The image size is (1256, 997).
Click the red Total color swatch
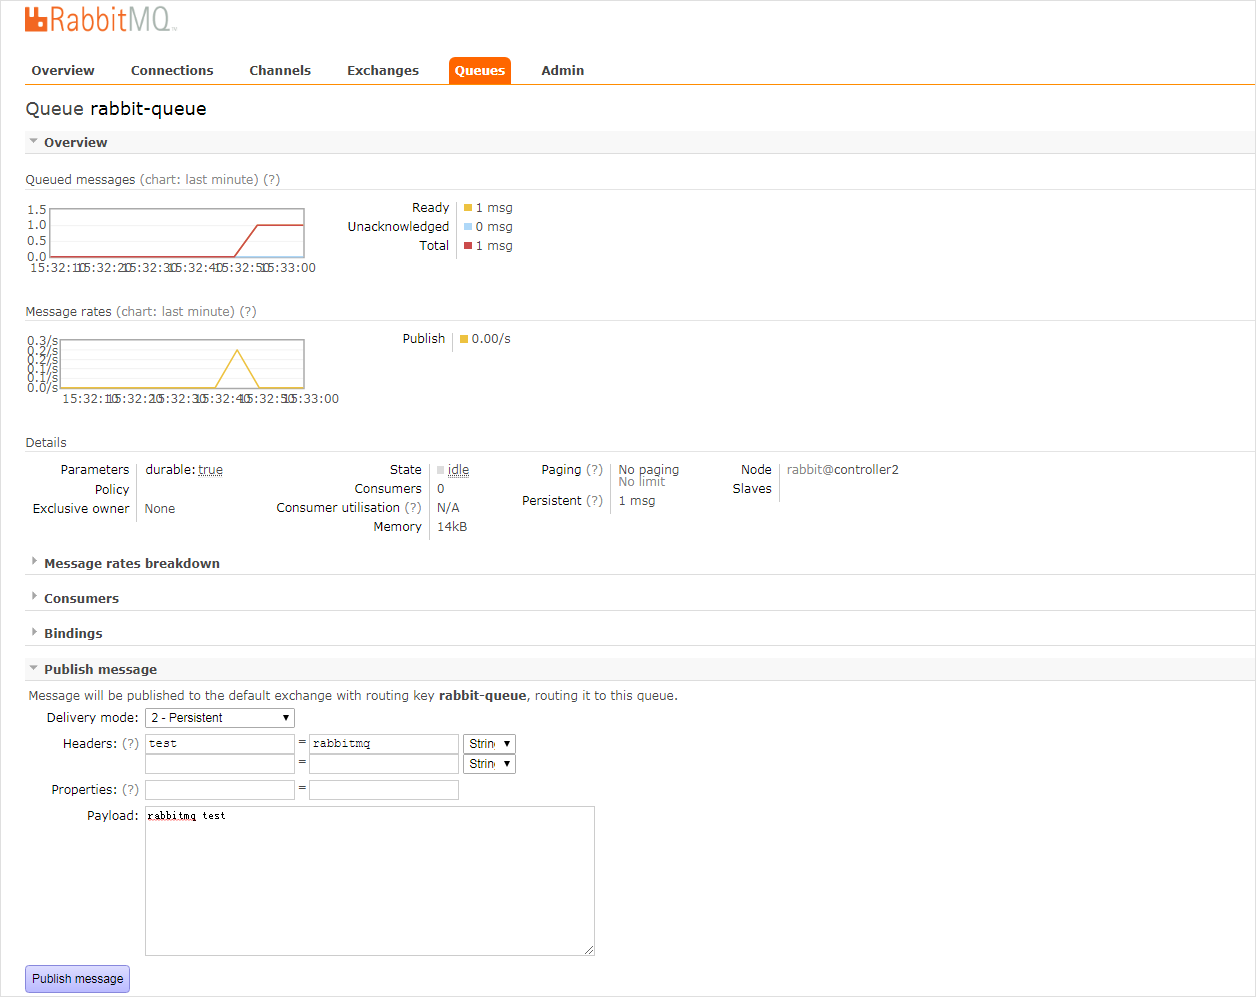[468, 246]
